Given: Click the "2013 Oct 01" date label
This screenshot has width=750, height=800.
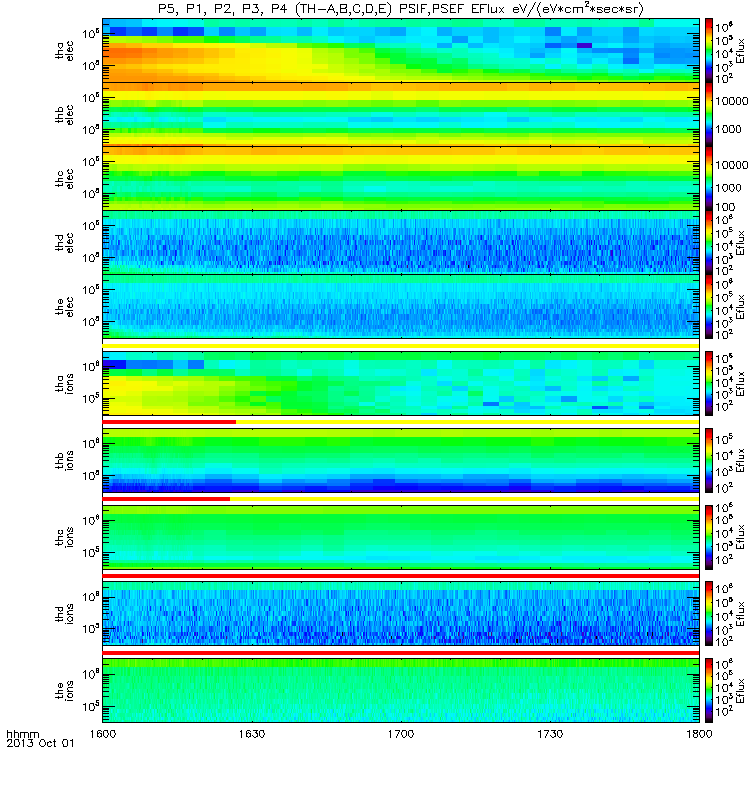Looking at the screenshot, I should click(40, 743).
